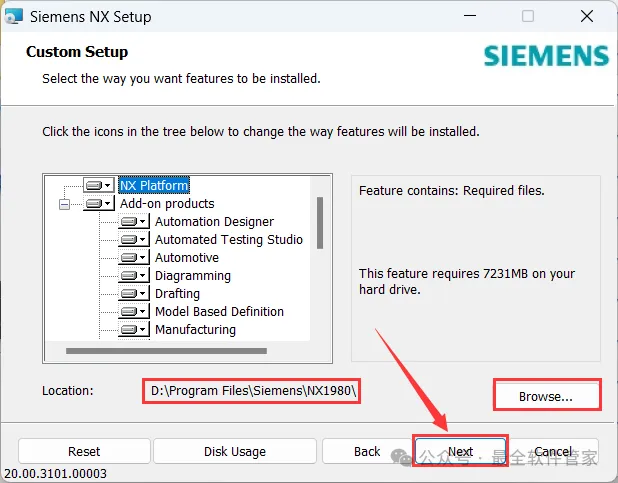618x483 pixels.
Task: Reset feature selections to defaults
Action: coord(84,451)
